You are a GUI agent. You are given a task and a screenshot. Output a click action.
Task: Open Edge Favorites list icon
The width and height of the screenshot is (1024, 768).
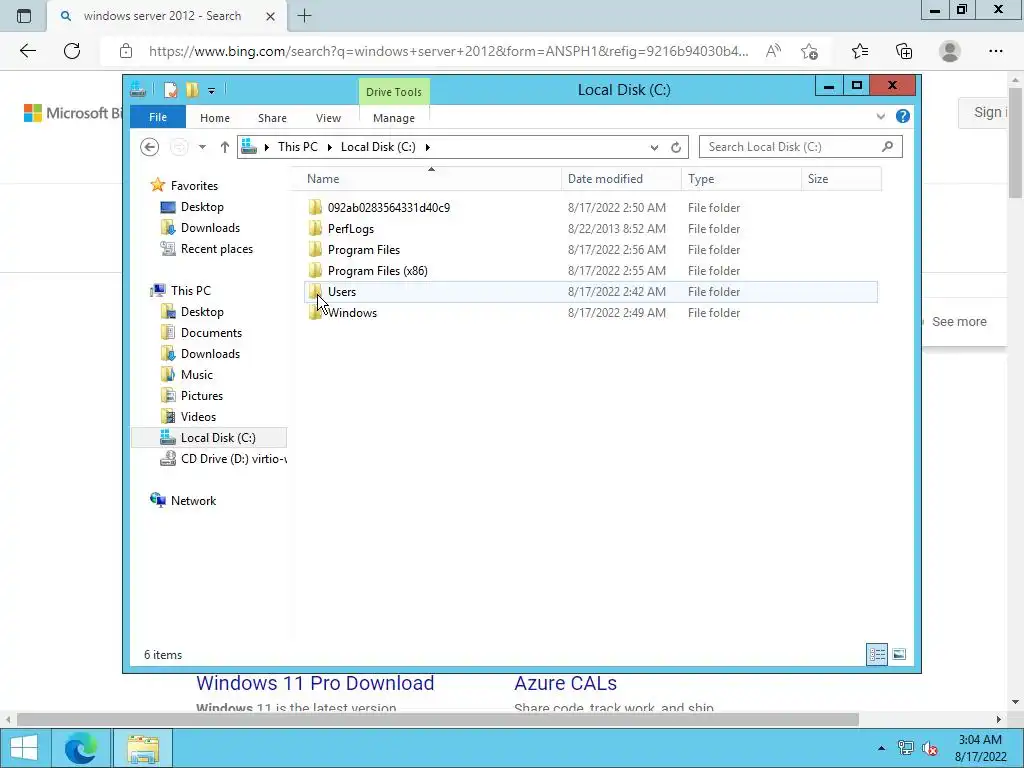(x=859, y=51)
